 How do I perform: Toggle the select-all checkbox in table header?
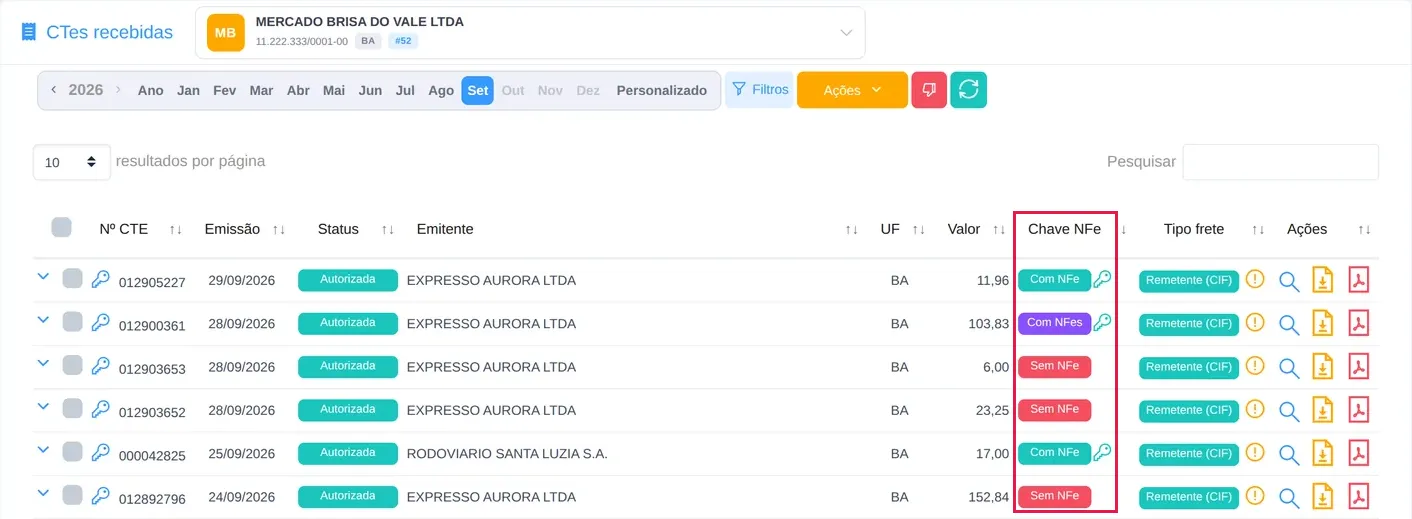[61, 227]
